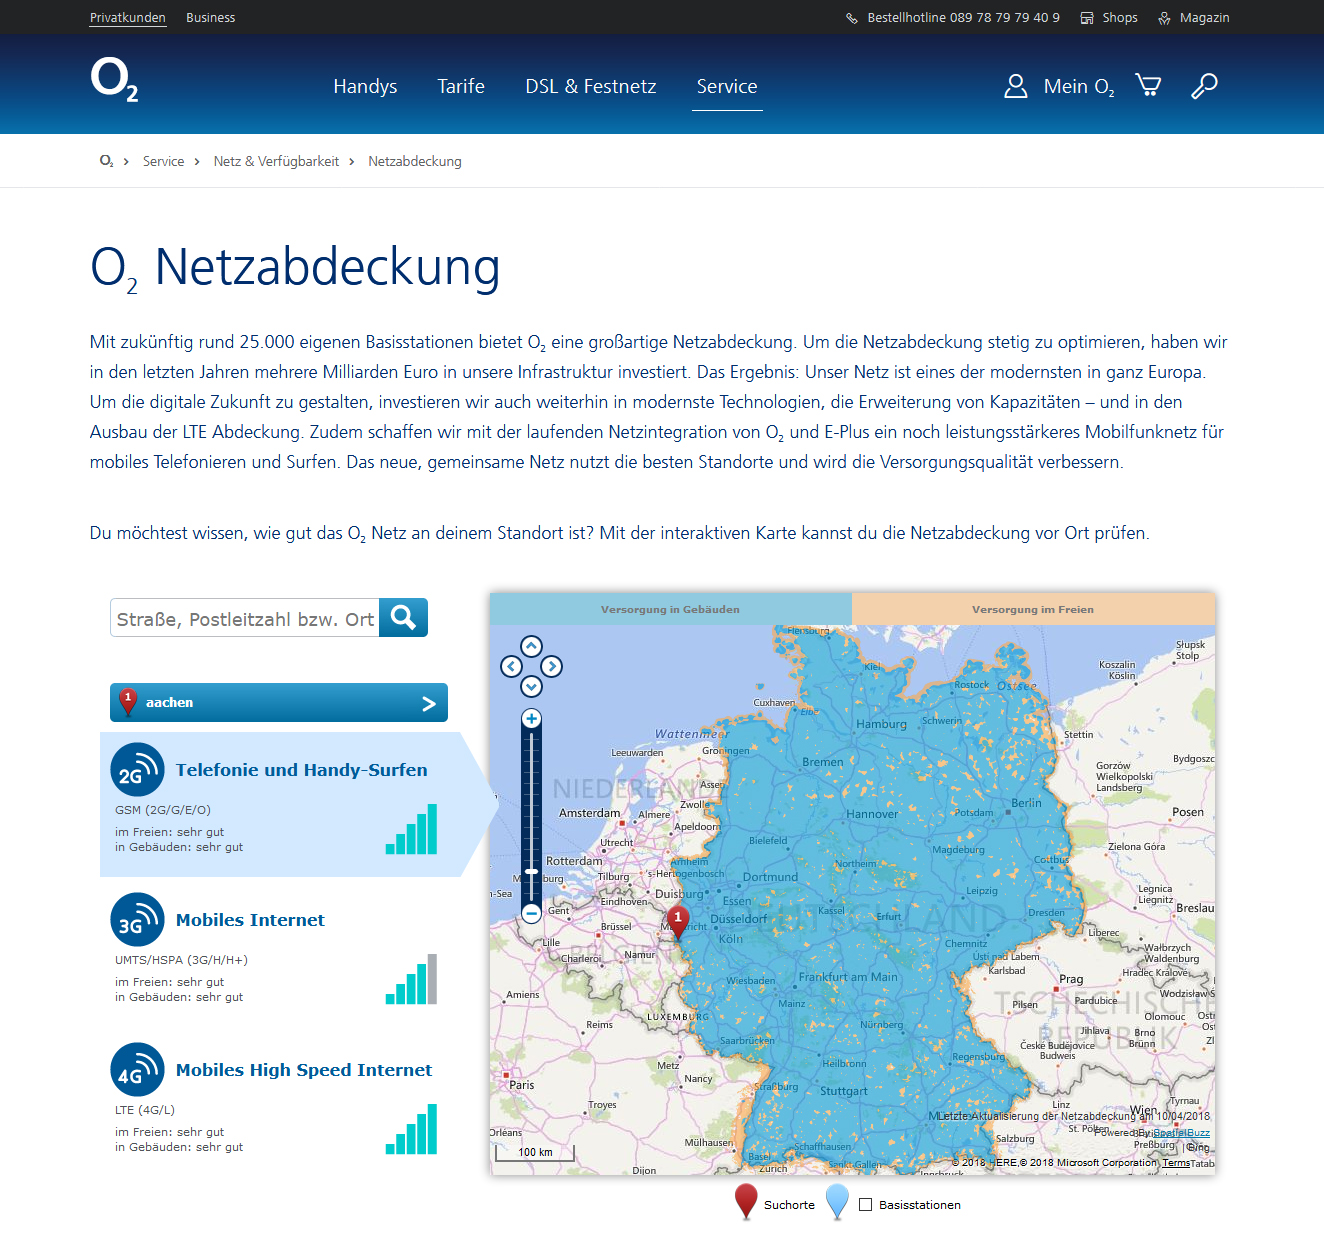
Task: Click the 100 km map scale
Action: coord(535,1152)
